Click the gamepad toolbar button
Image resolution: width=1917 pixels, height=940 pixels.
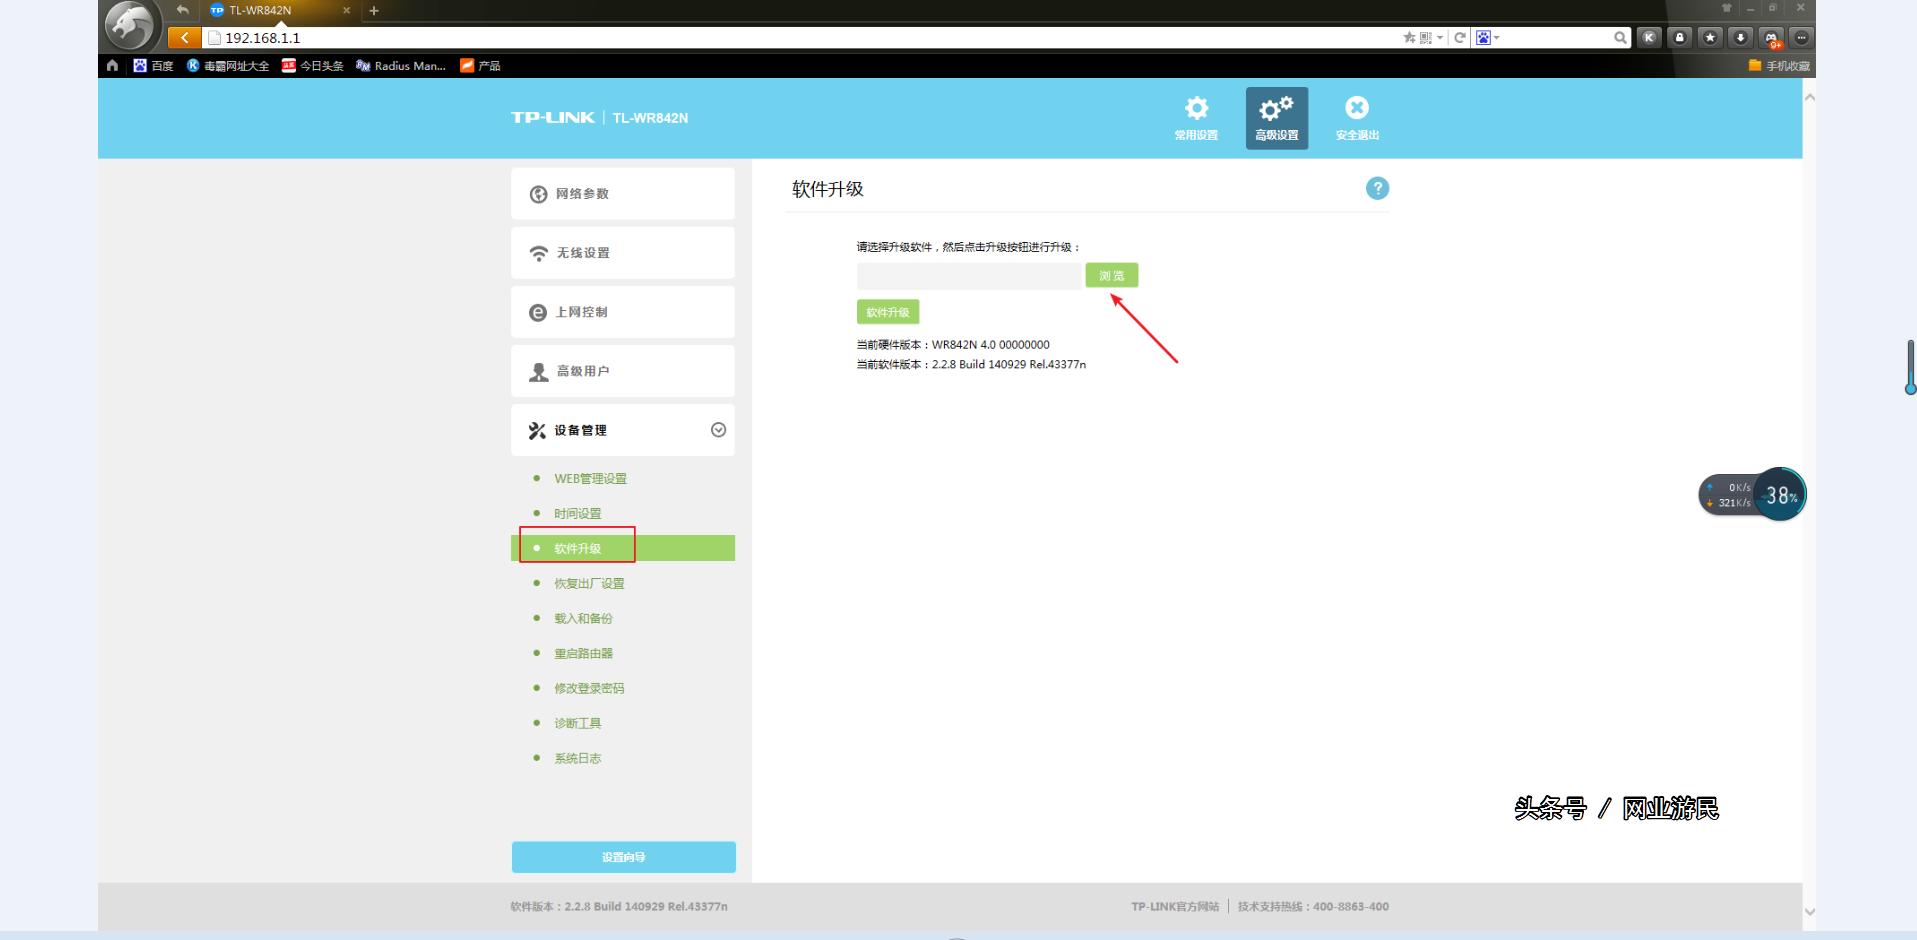(x=1772, y=39)
